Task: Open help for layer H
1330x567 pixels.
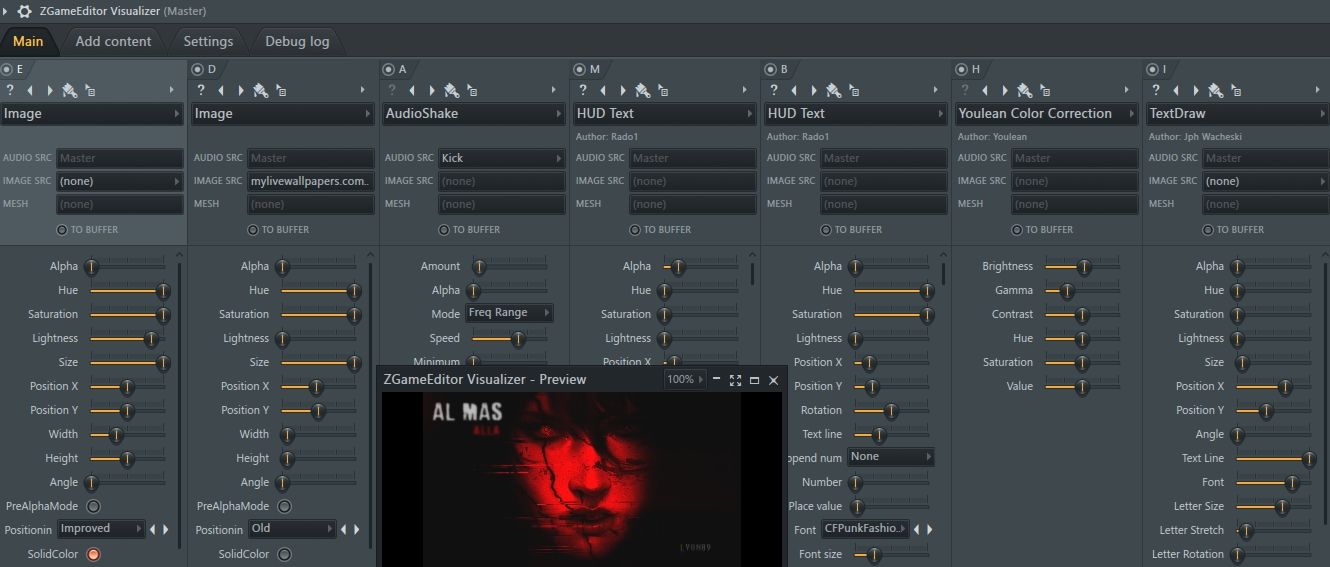Action: coord(965,90)
